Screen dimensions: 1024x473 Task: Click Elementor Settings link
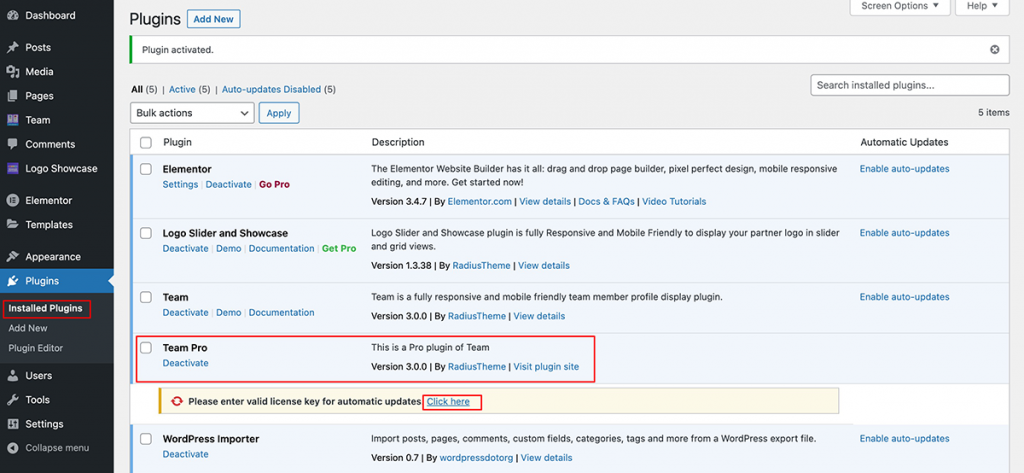(x=180, y=184)
